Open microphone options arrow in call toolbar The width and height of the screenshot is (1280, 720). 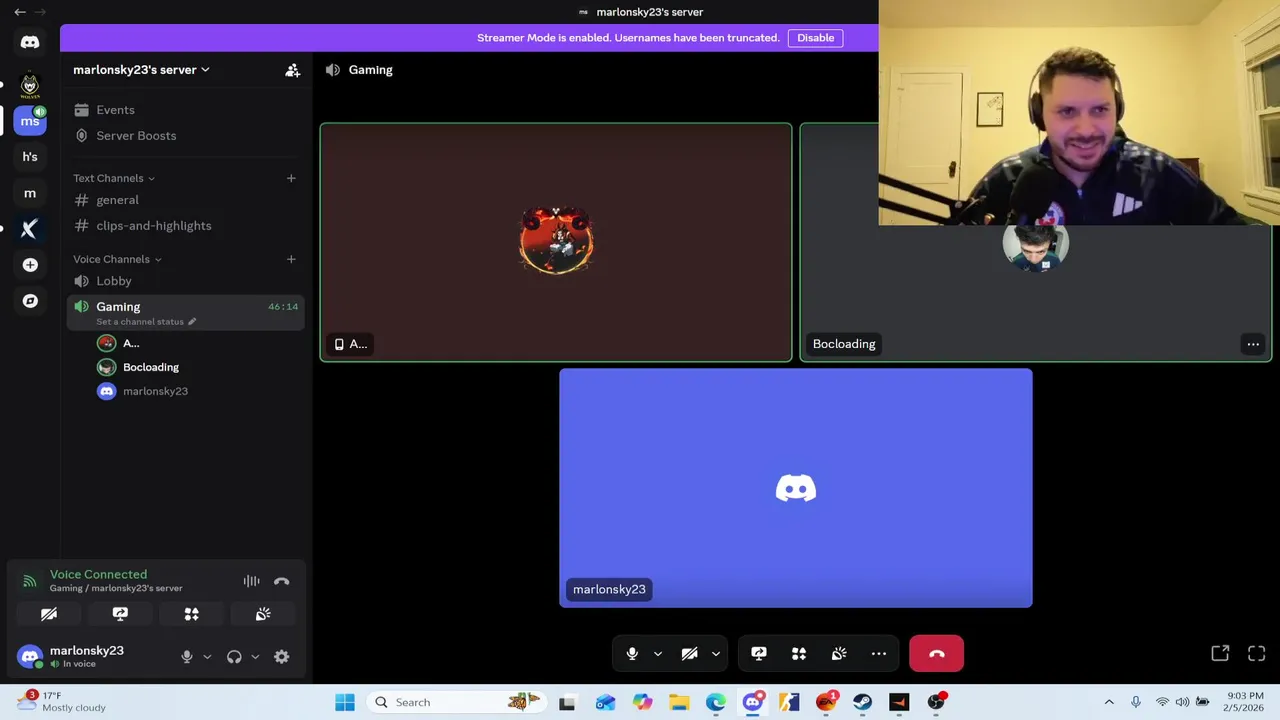(x=658, y=654)
